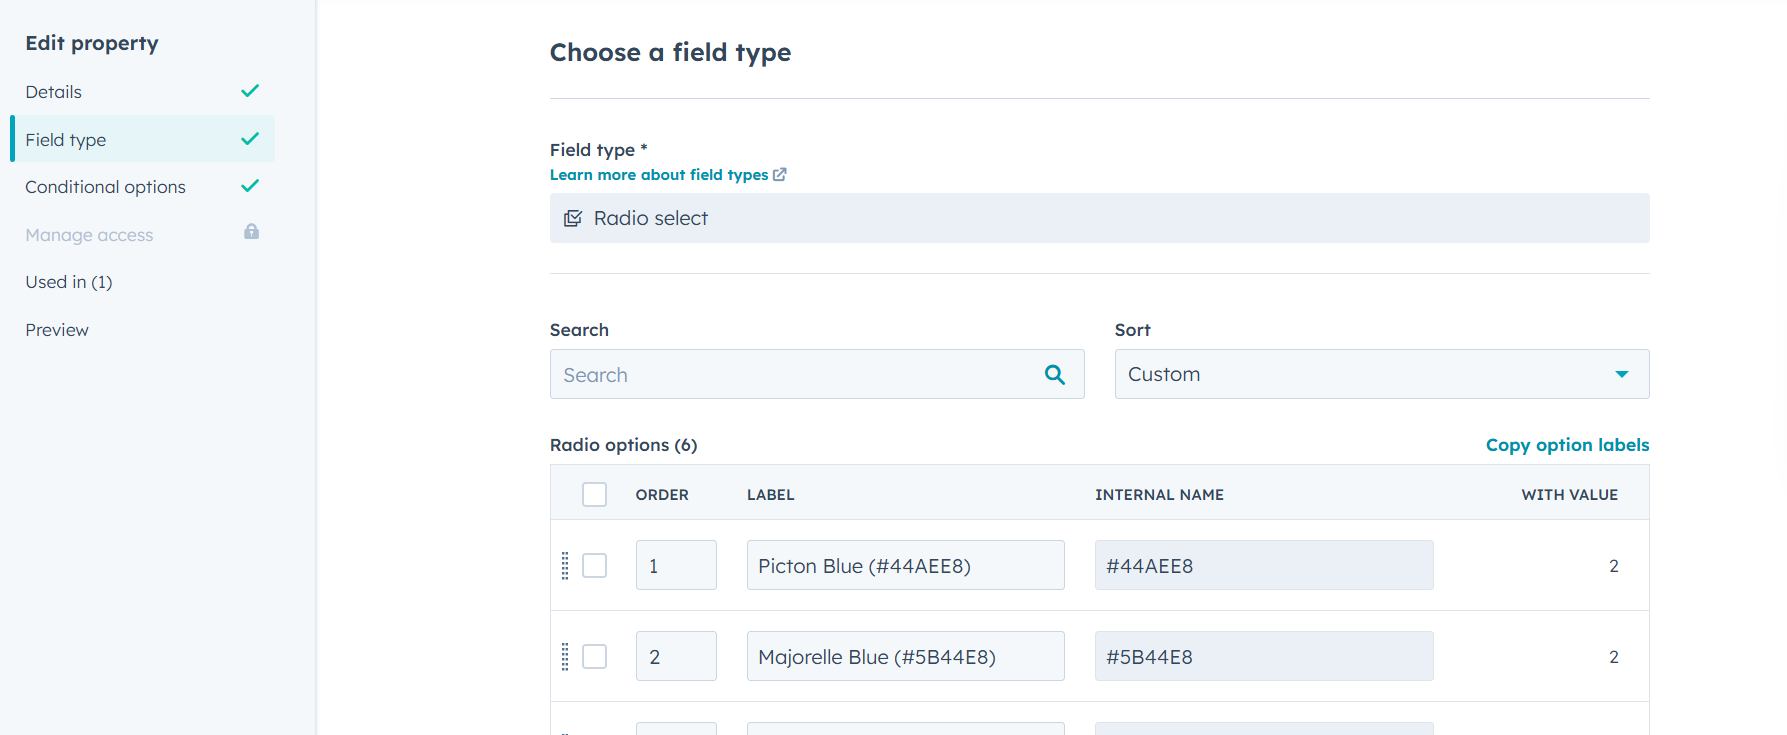
Task: Click the order field showing 1
Action: [x=676, y=565]
